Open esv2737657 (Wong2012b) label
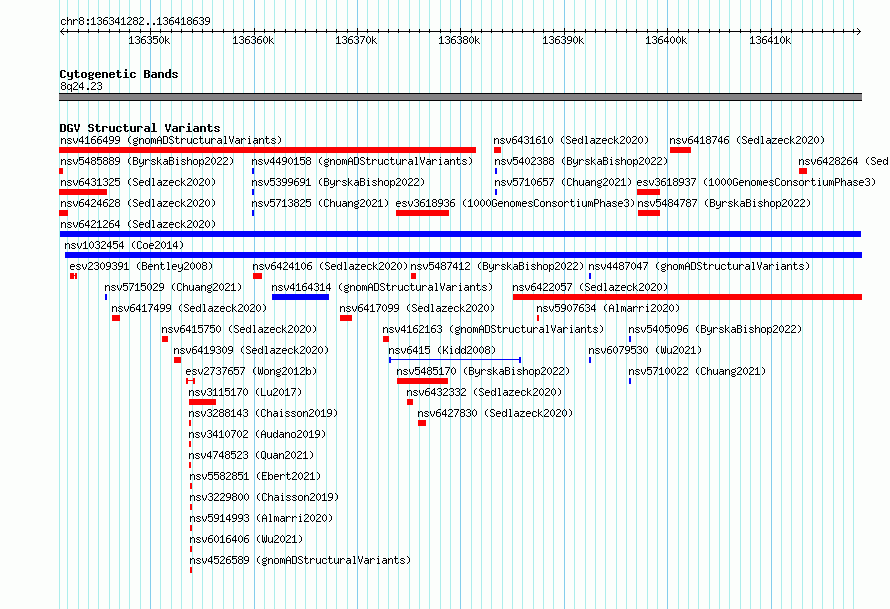 pos(251,371)
